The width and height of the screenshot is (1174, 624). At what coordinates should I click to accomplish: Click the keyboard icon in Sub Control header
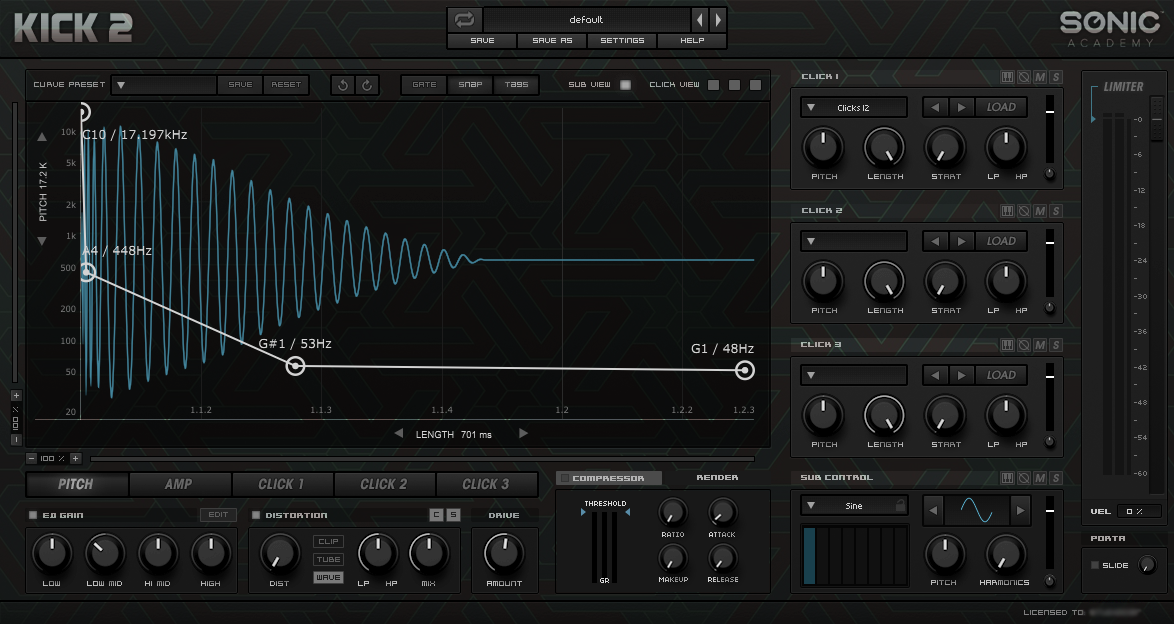(1008, 478)
